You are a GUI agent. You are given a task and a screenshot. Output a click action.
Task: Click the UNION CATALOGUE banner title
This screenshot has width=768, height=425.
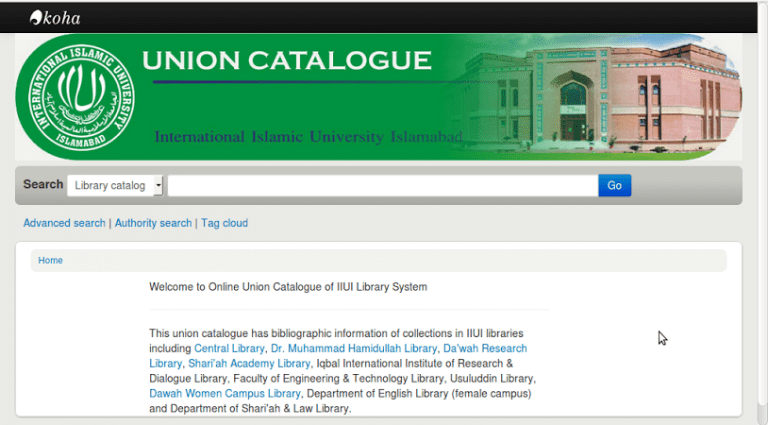click(x=287, y=61)
